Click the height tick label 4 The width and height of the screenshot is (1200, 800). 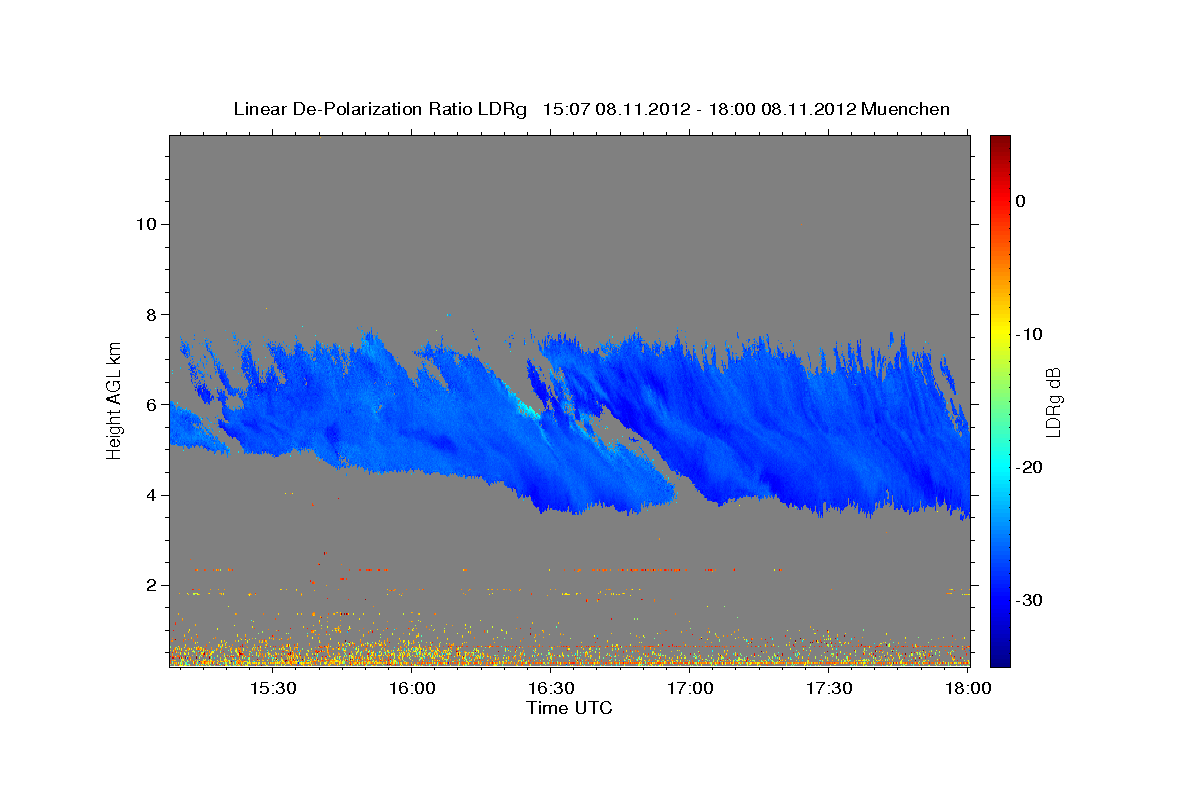pos(150,495)
